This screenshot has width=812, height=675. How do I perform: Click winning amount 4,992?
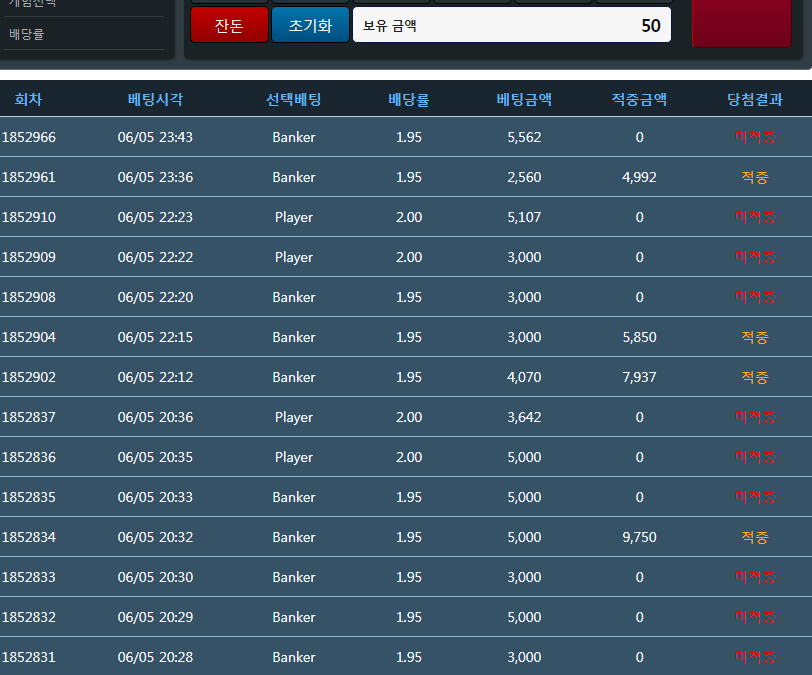(x=639, y=177)
